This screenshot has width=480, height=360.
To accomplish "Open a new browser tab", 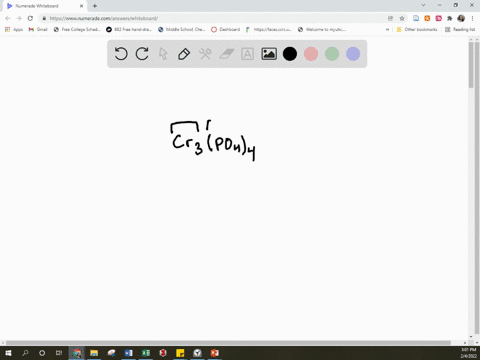I will [95, 6].
